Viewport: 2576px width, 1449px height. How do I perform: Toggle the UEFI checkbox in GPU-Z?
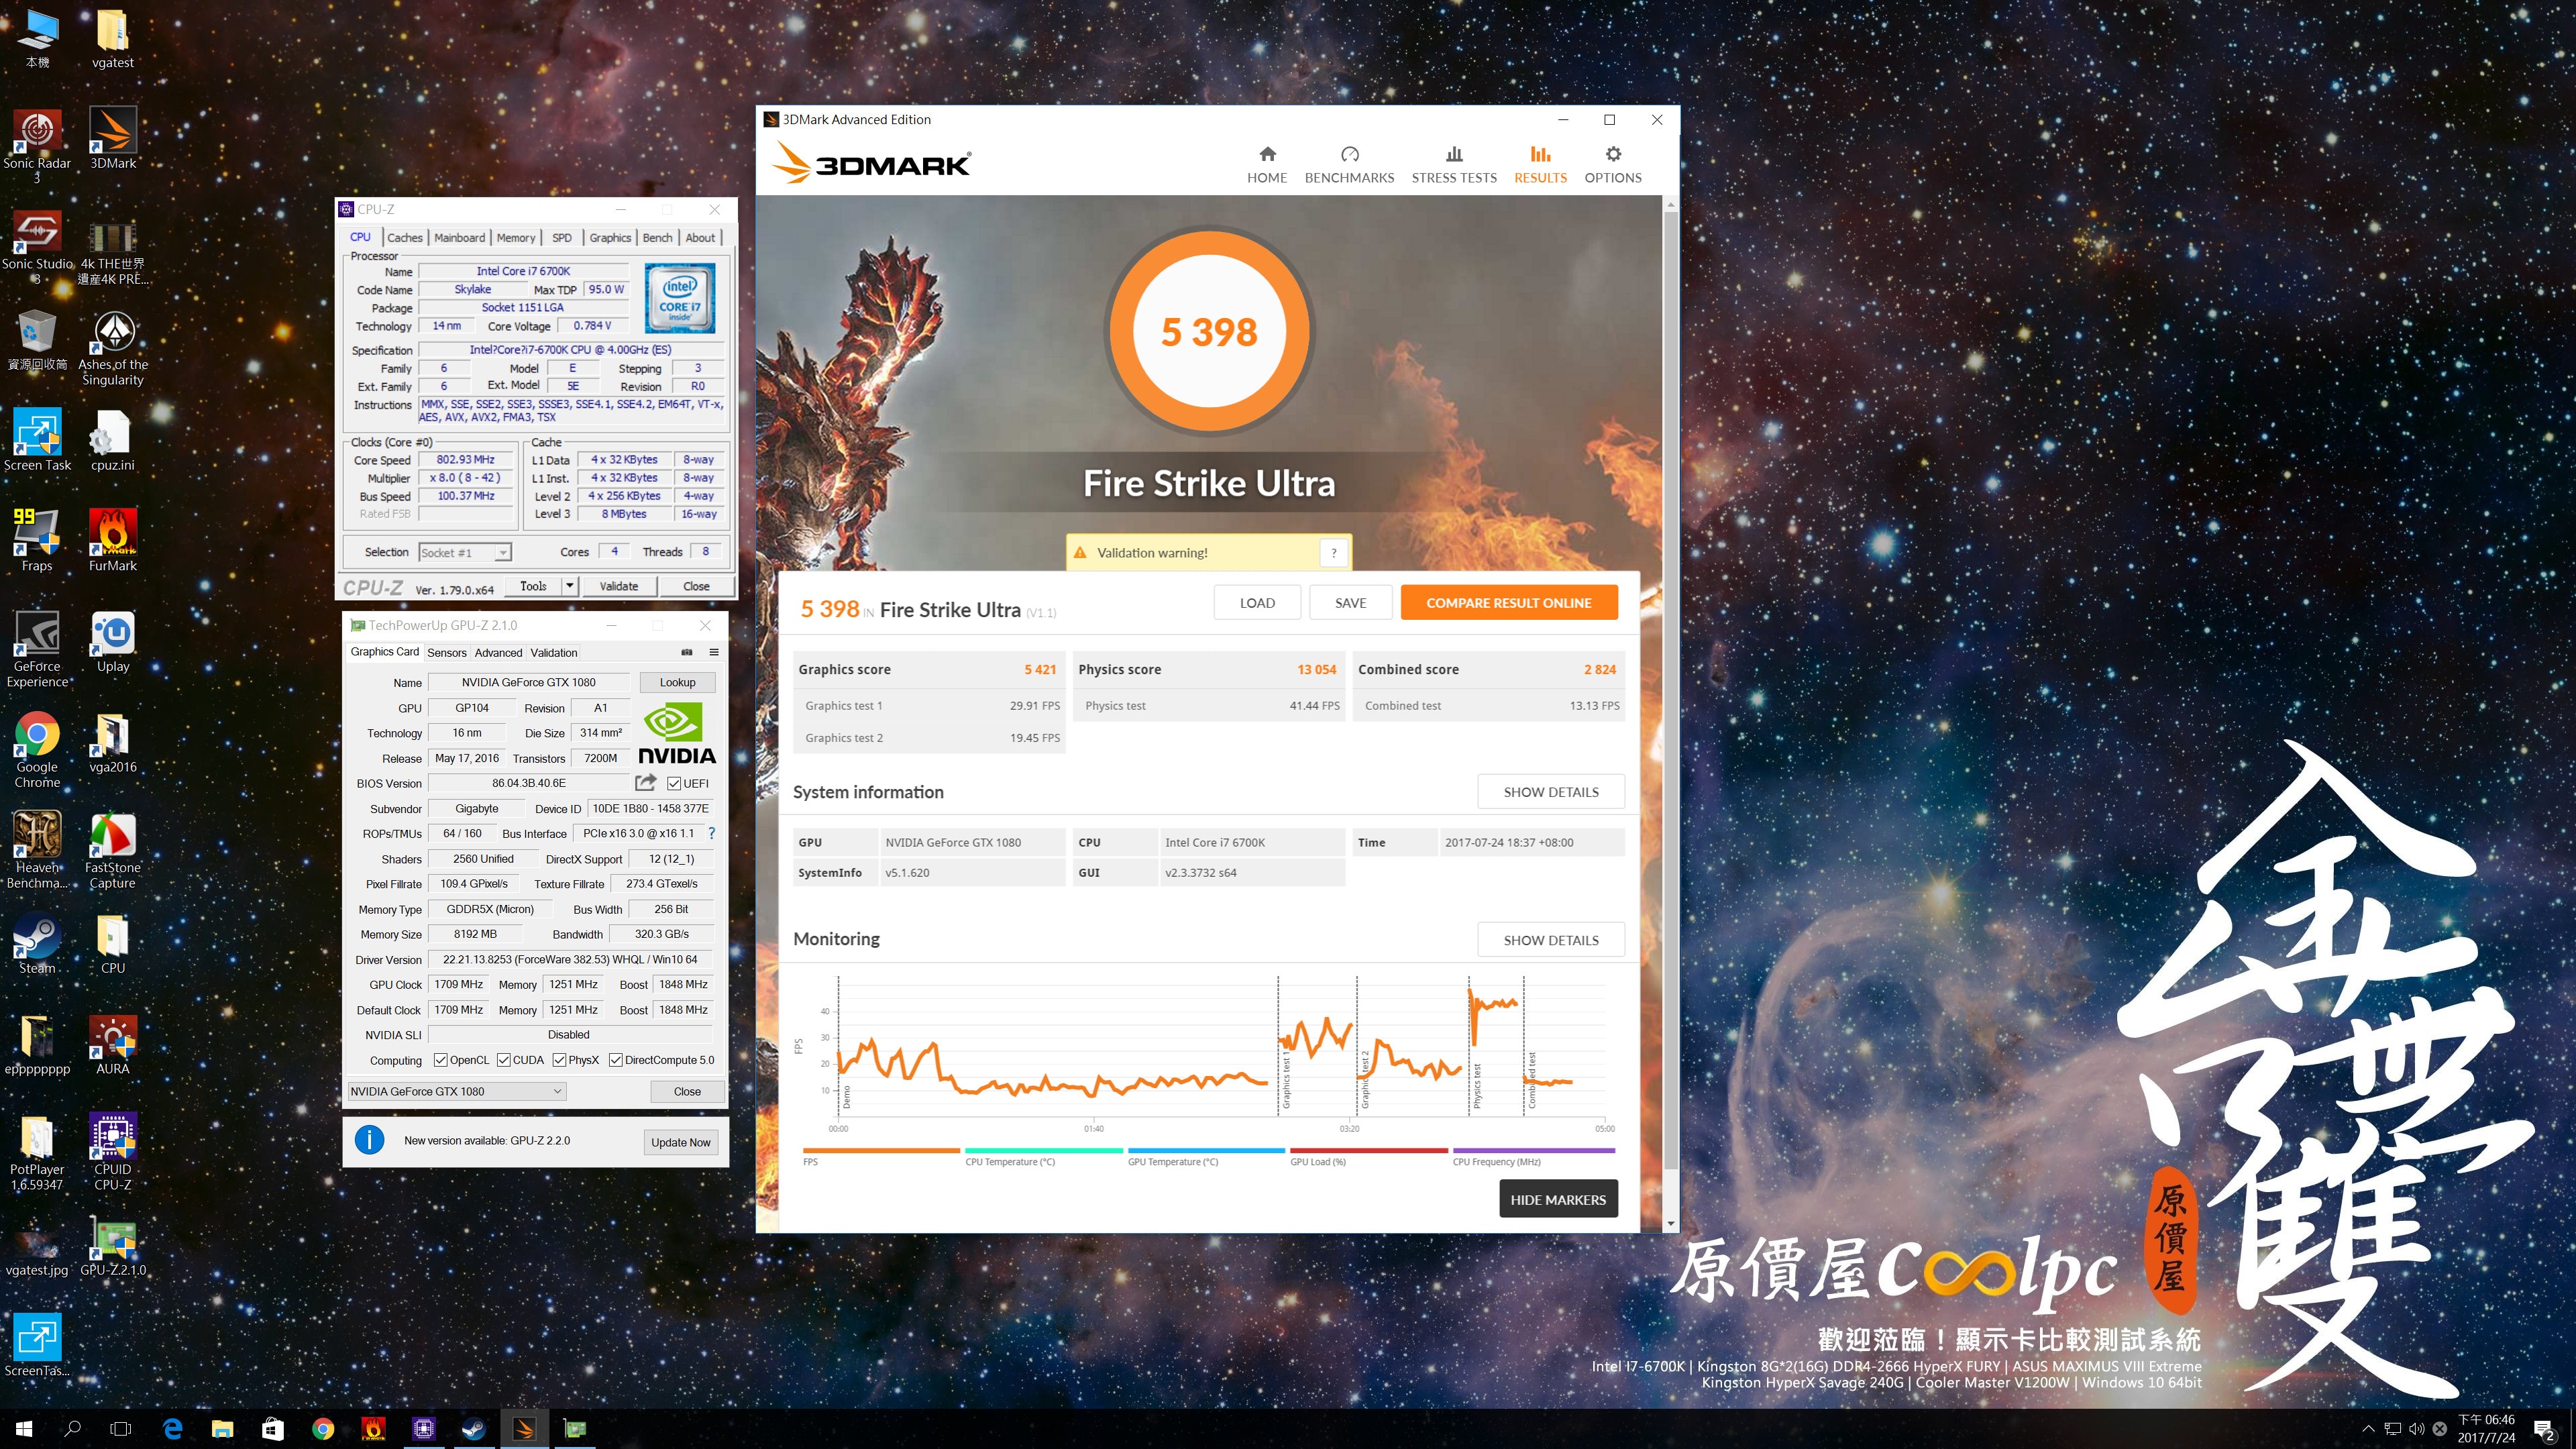coord(674,784)
